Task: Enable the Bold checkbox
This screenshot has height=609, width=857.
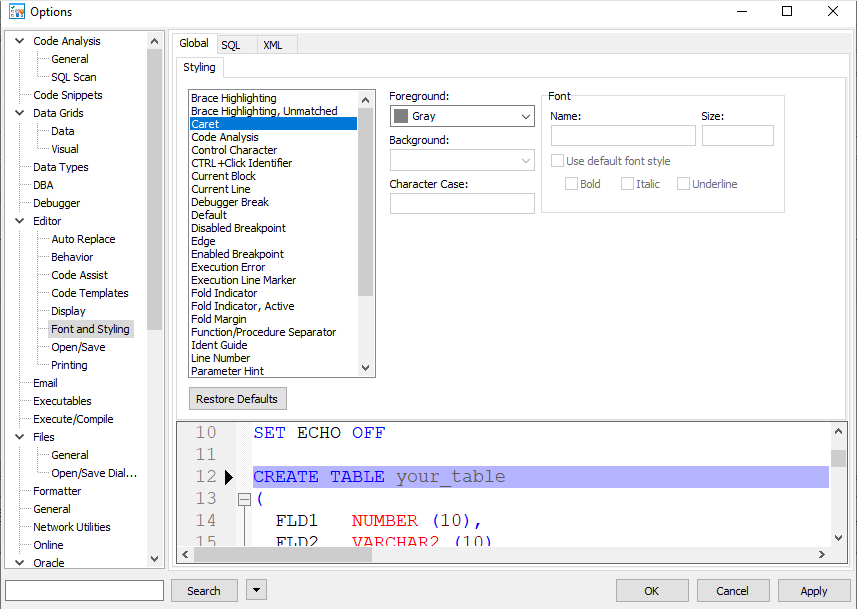Action: (571, 184)
